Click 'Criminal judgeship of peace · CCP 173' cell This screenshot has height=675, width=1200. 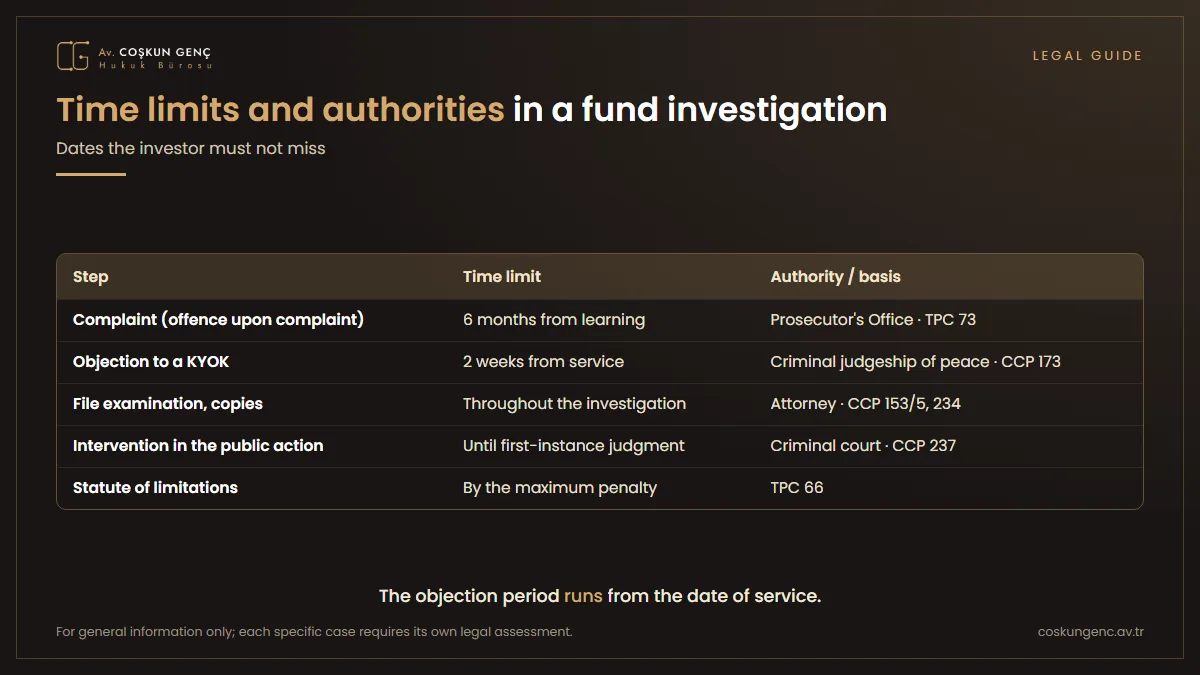pyautogui.click(x=916, y=362)
